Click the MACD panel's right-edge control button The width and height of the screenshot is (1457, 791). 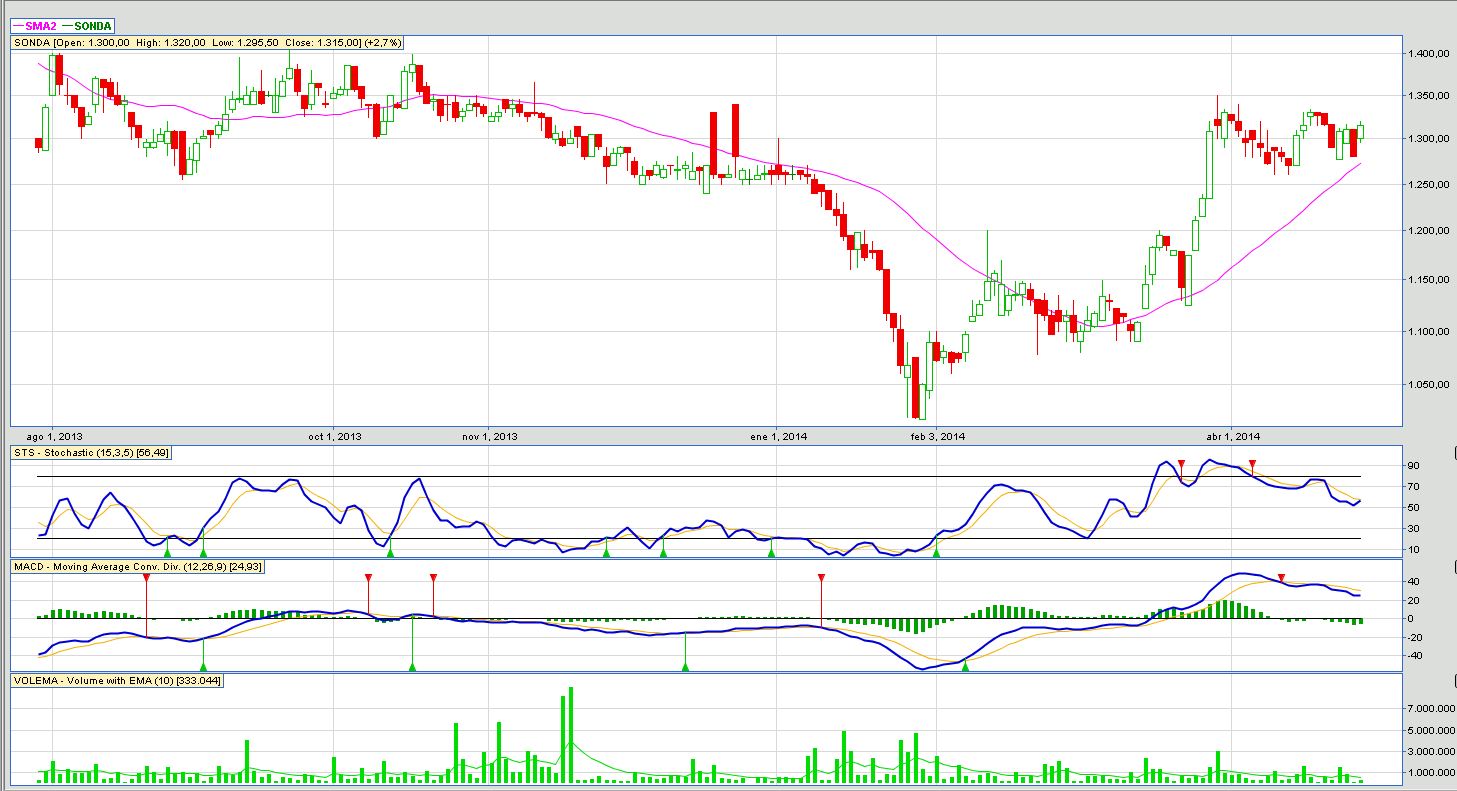[1452, 568]
